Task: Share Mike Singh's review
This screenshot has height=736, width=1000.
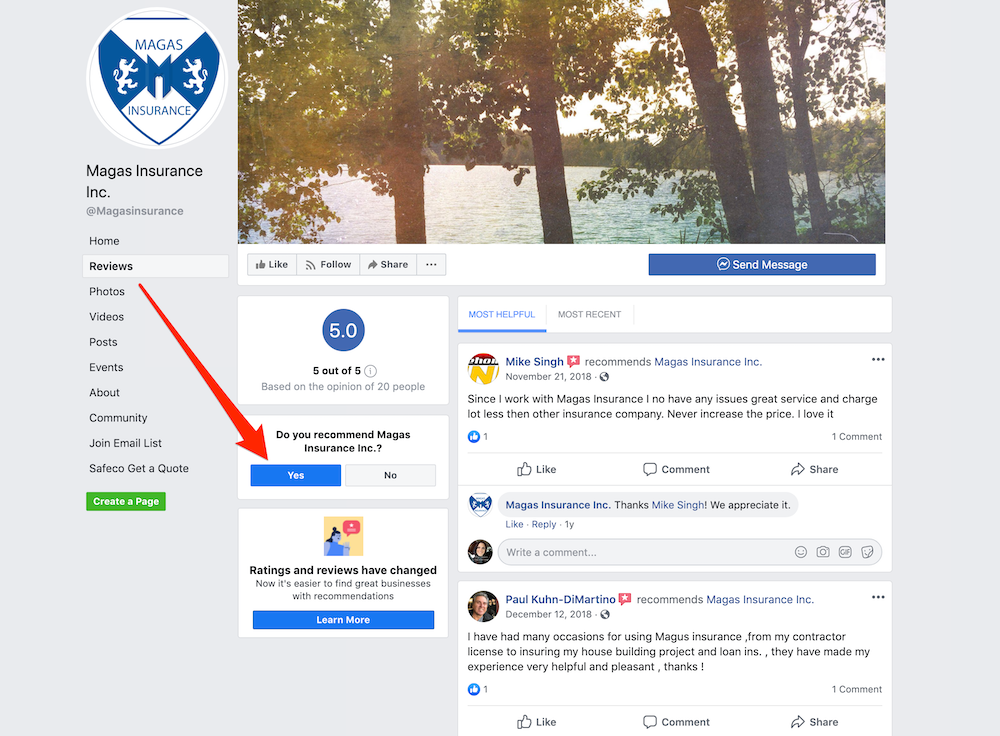Action: coord(814,469)
